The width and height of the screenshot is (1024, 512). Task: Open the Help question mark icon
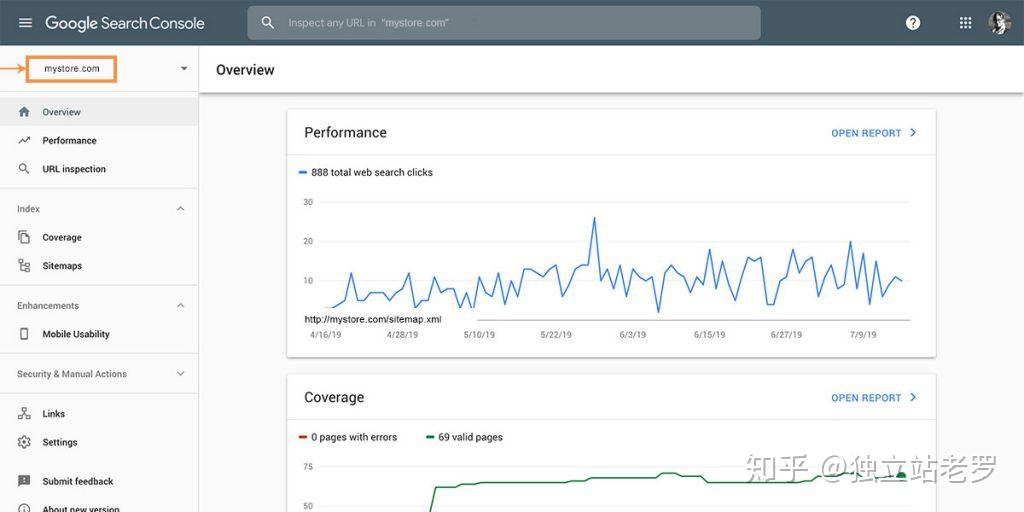click(913, 23)
